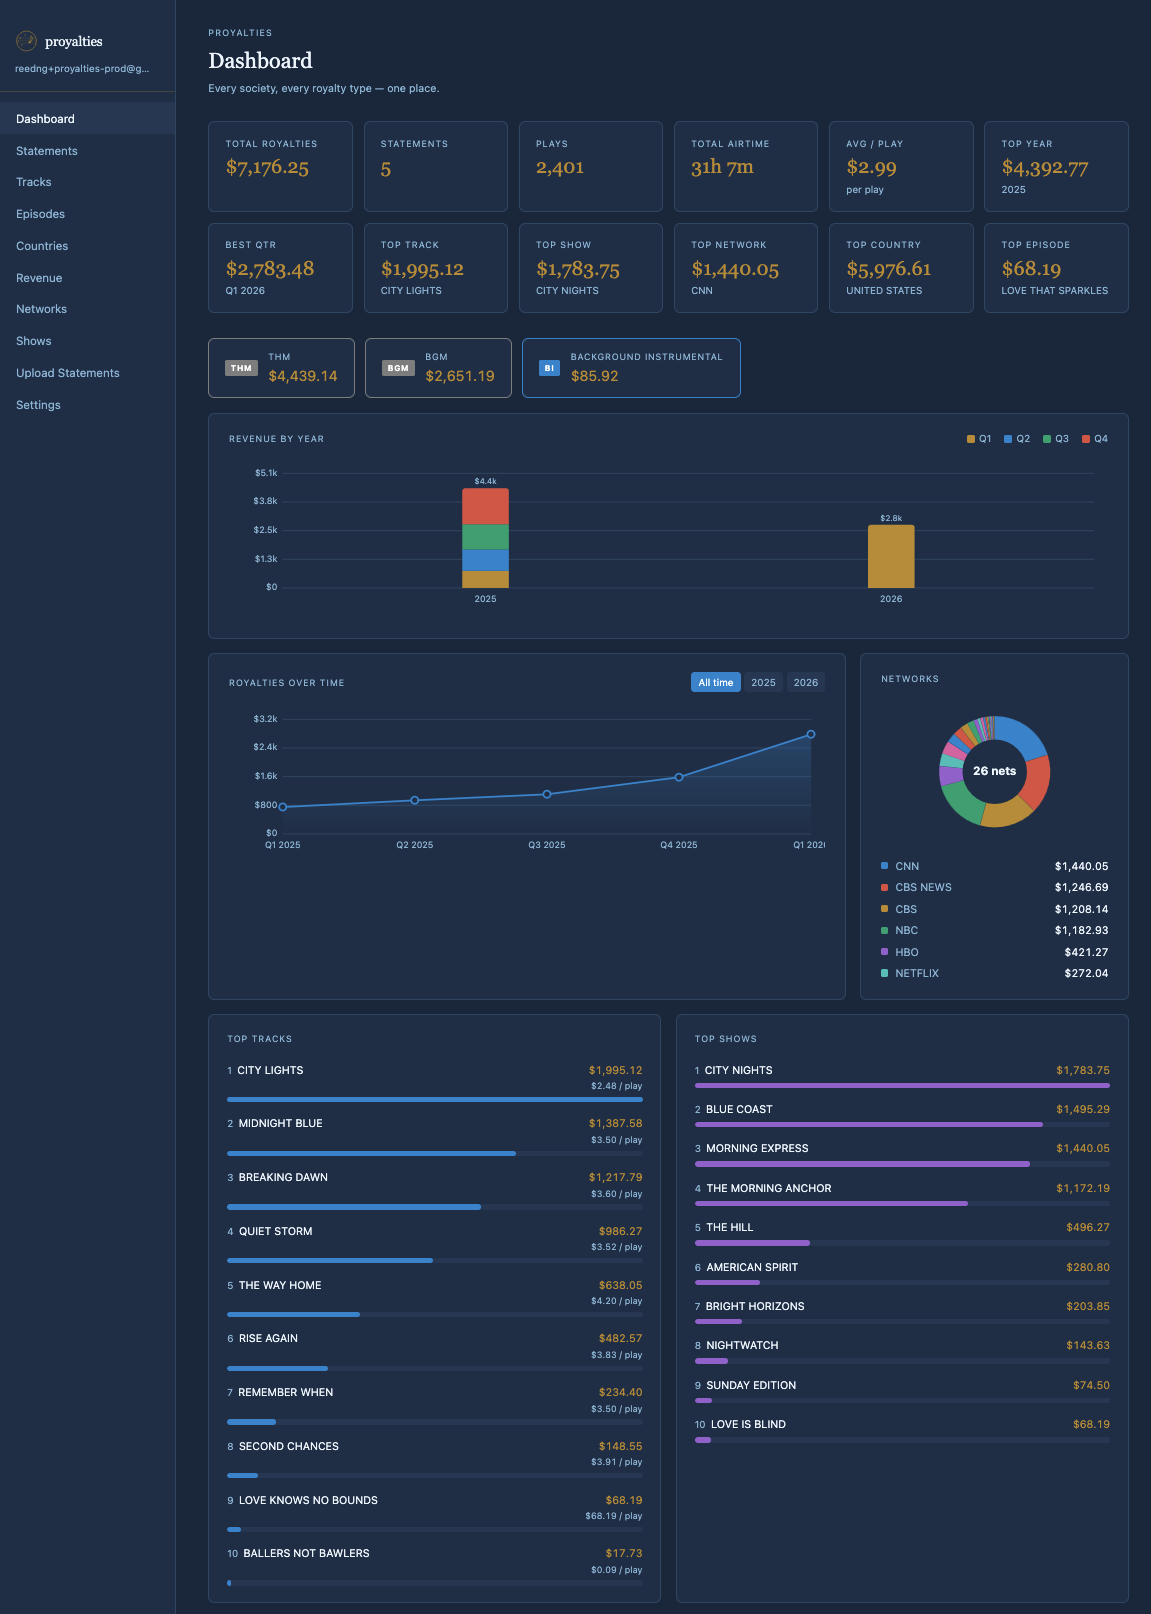This screenshot has width=1151, height=1614.
Task: Click Top Show City Nights card
Action: click(x=591, y=268)
